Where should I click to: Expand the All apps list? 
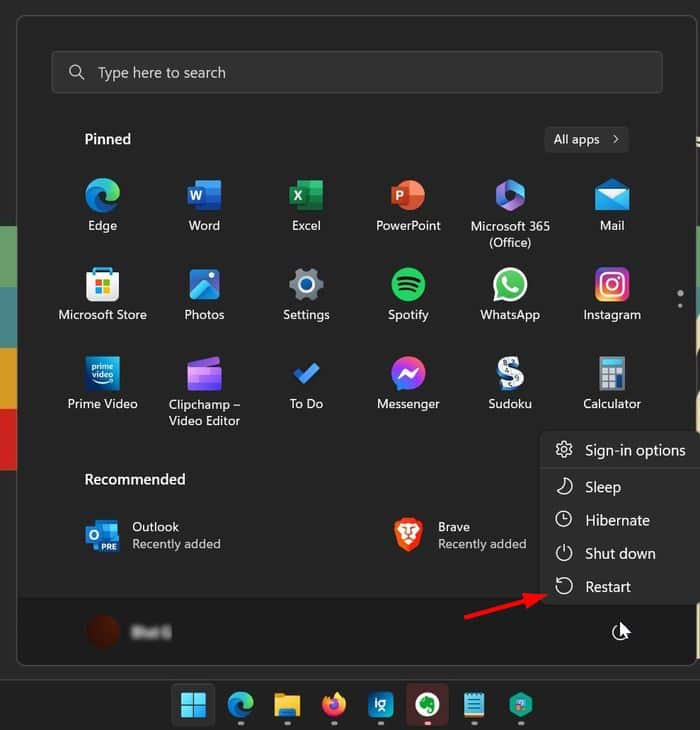tap(586, 139)
